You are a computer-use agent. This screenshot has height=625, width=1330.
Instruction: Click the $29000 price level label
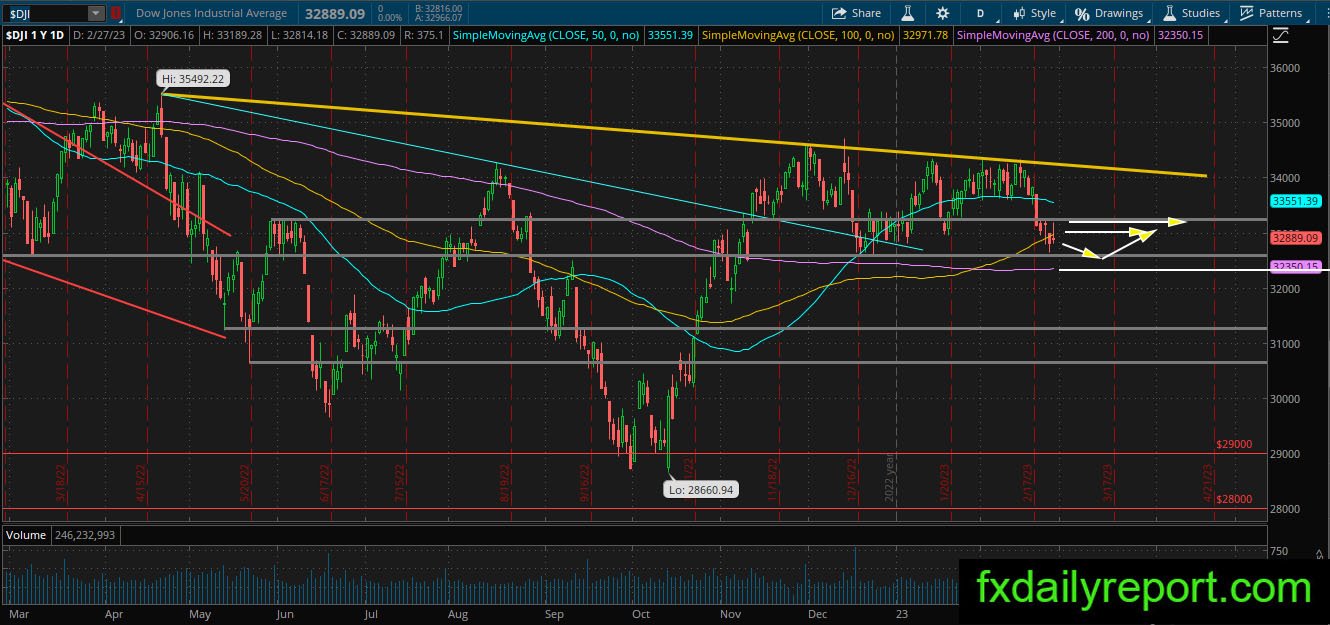(1234, 444)
